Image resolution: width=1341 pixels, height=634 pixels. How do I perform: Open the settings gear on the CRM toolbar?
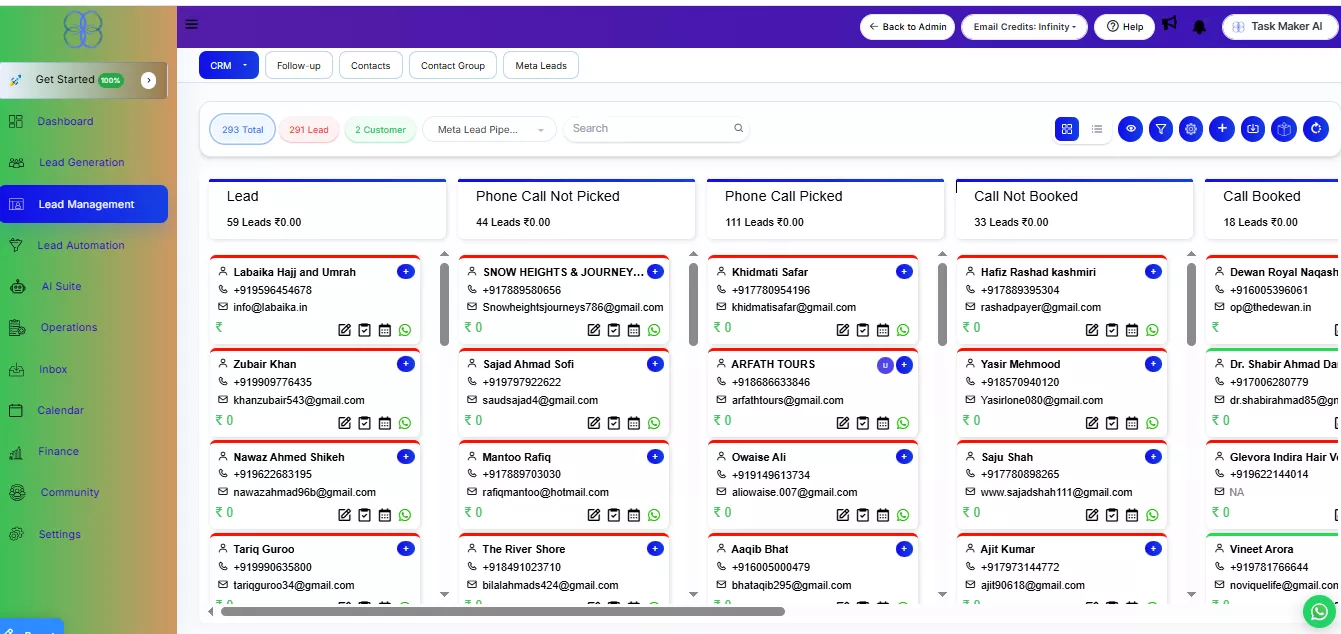pyautogui.click(x=1190, y=128)
